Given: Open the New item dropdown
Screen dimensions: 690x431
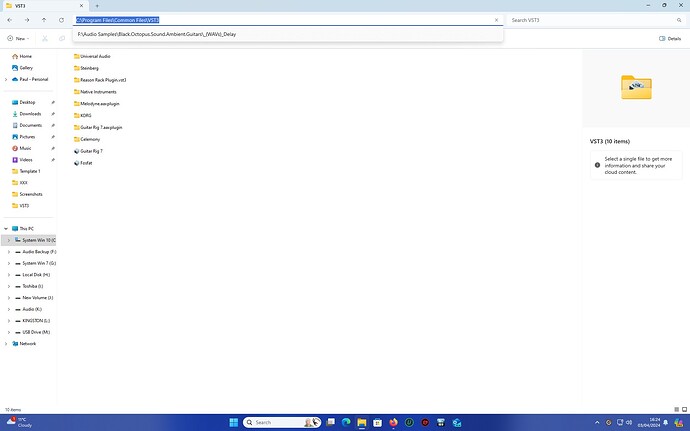Looking at the screenshot, I should [x=18, y=39].
